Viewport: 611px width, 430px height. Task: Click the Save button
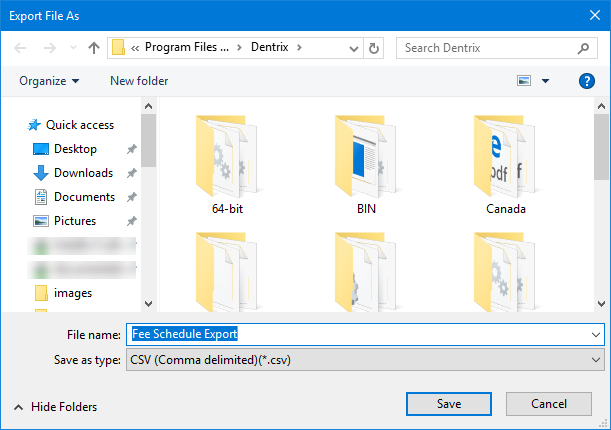[x=449, y=404]
